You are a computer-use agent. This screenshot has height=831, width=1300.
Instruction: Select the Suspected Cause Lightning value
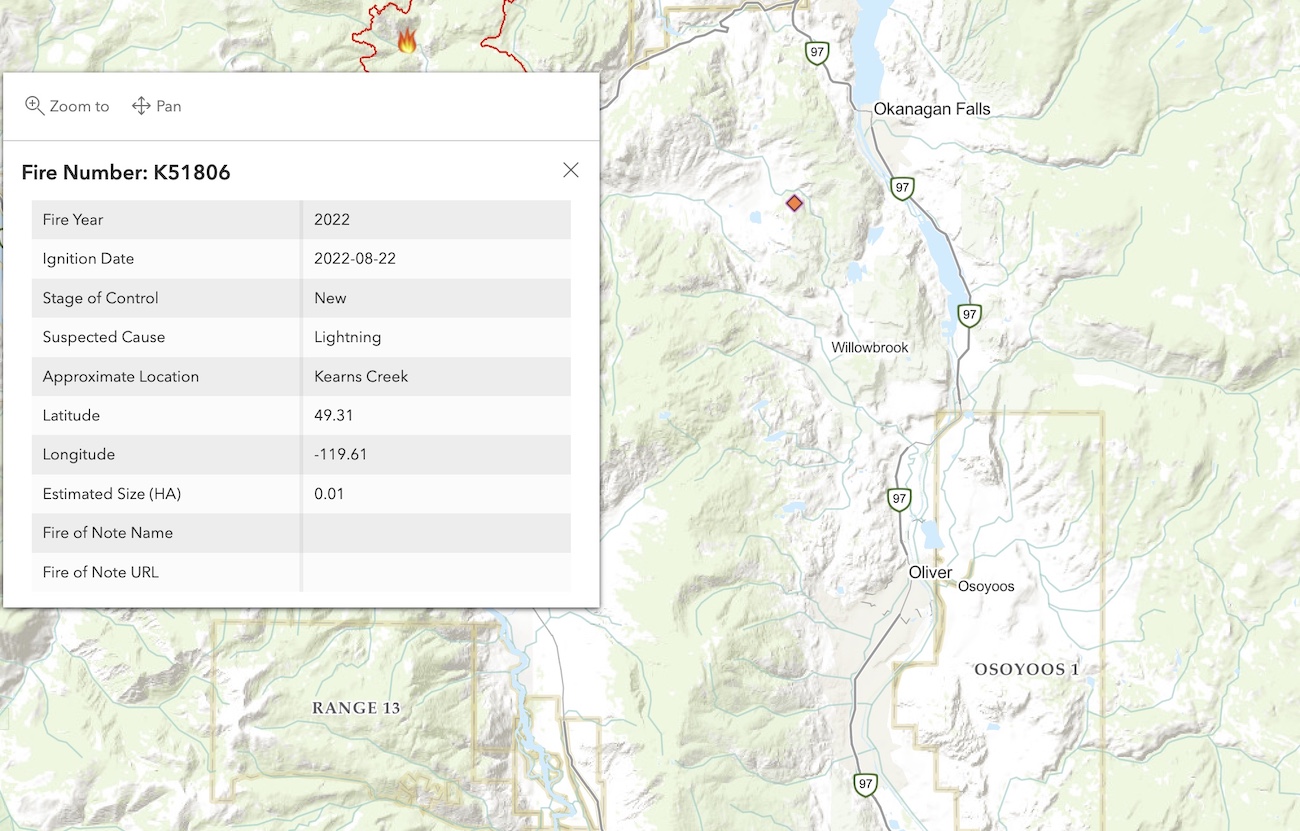[347, 337]
